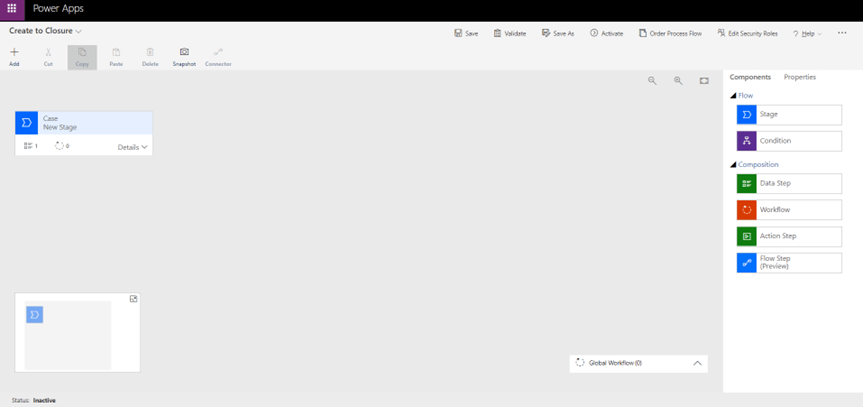Open the Power Apps app launcher waffle

[11, 9]
